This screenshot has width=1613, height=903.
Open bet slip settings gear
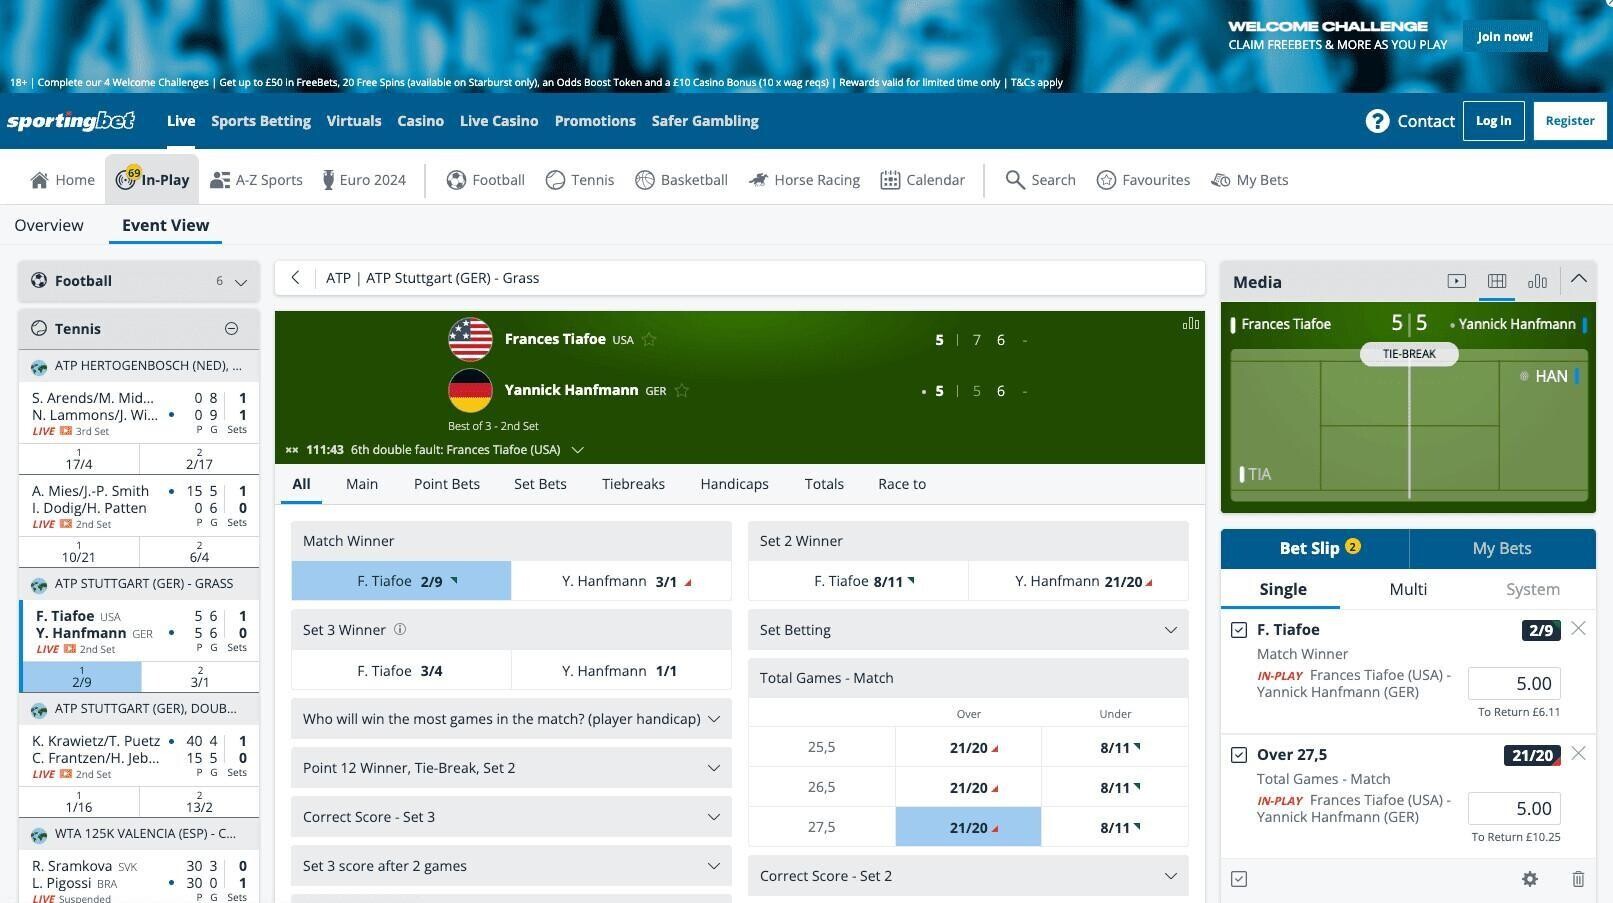pos(1530,879)
